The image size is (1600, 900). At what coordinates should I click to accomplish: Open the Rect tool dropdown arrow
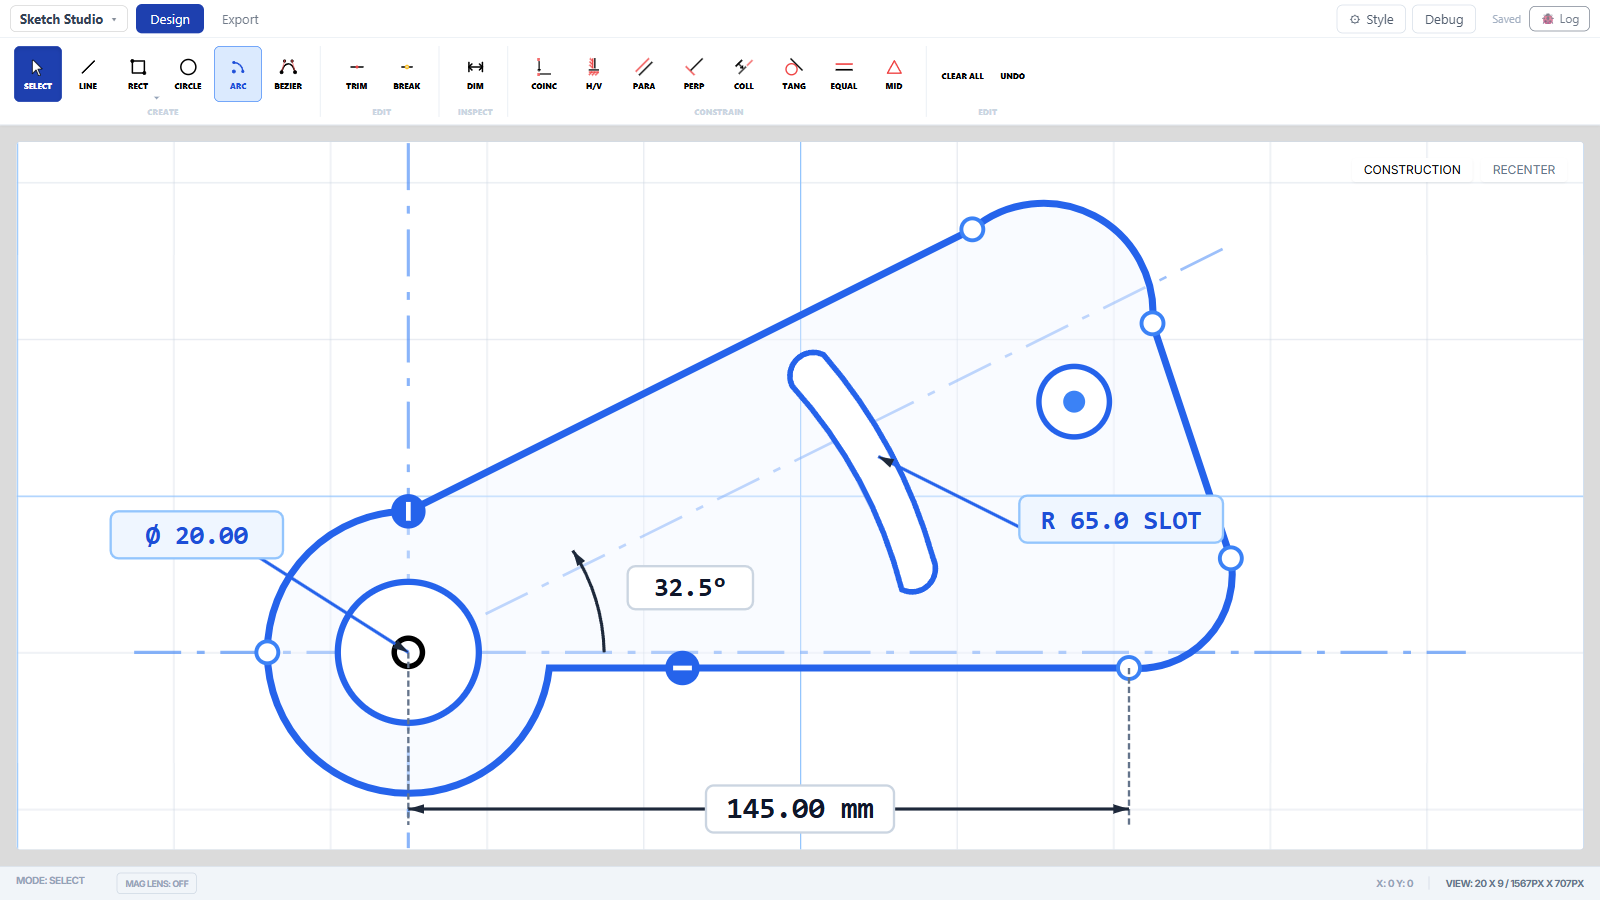[157, 98]
